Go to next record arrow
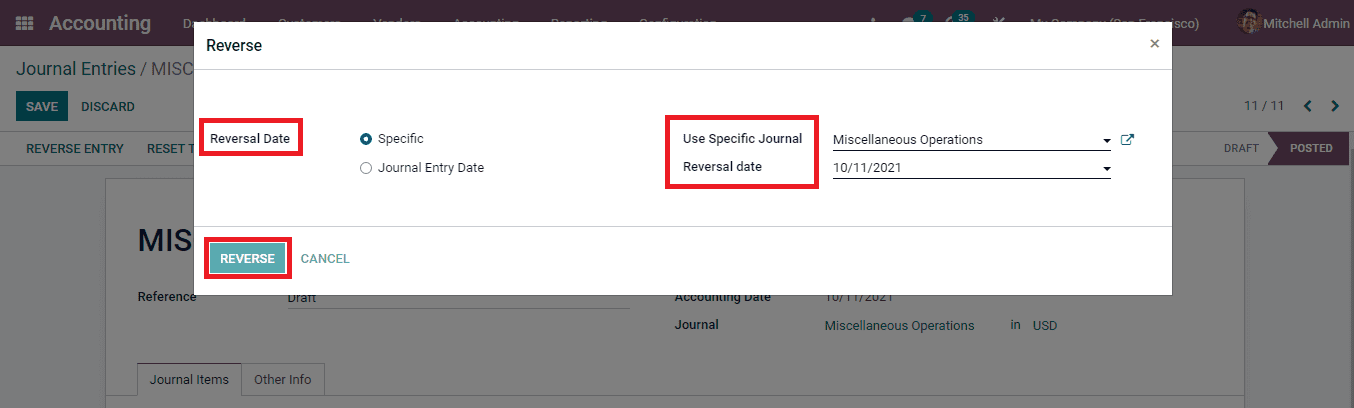This screenshot has width=1354, height=408. tap(1334, 106)
